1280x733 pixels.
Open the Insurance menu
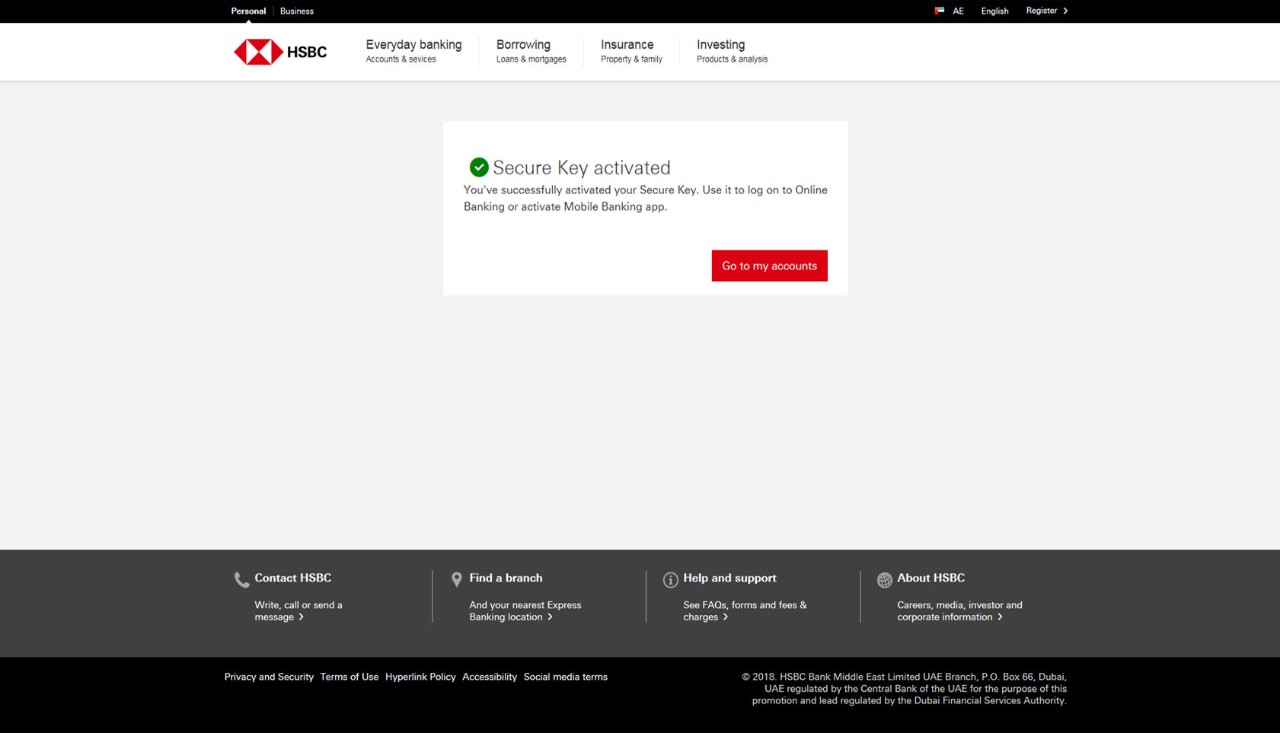pos(631,51)
